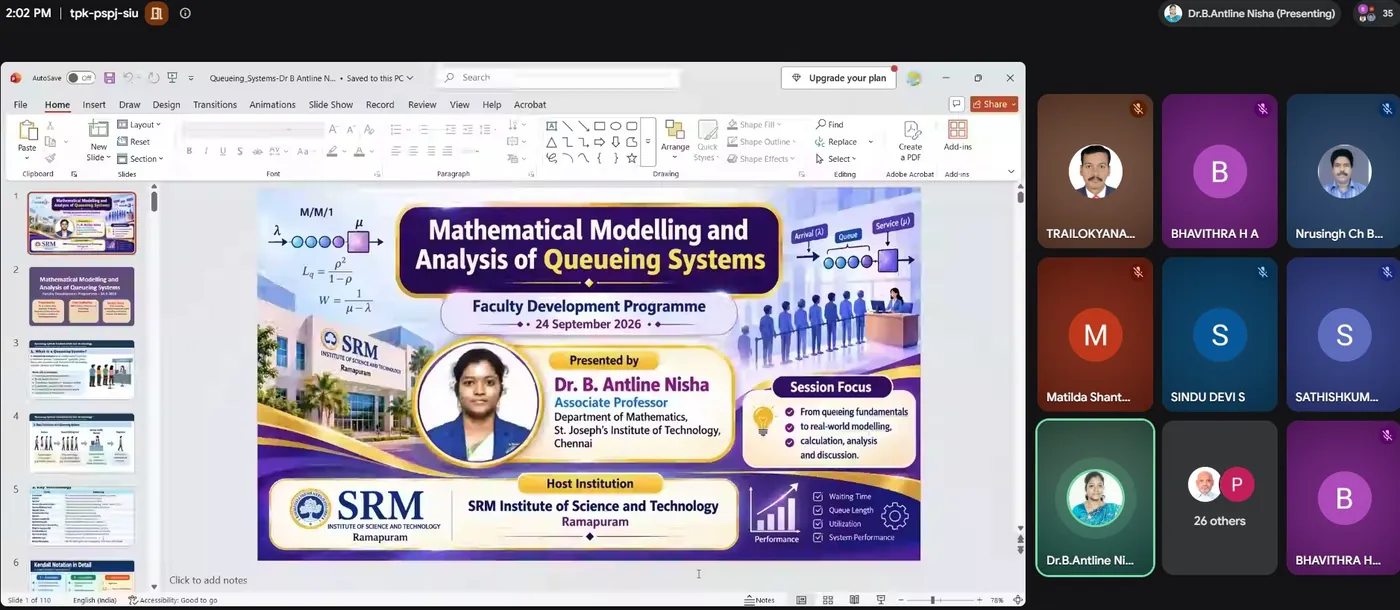Select the Isosceles Triangle shape
This screenshot has height=610, width=1400.
[x=551, y=142]
